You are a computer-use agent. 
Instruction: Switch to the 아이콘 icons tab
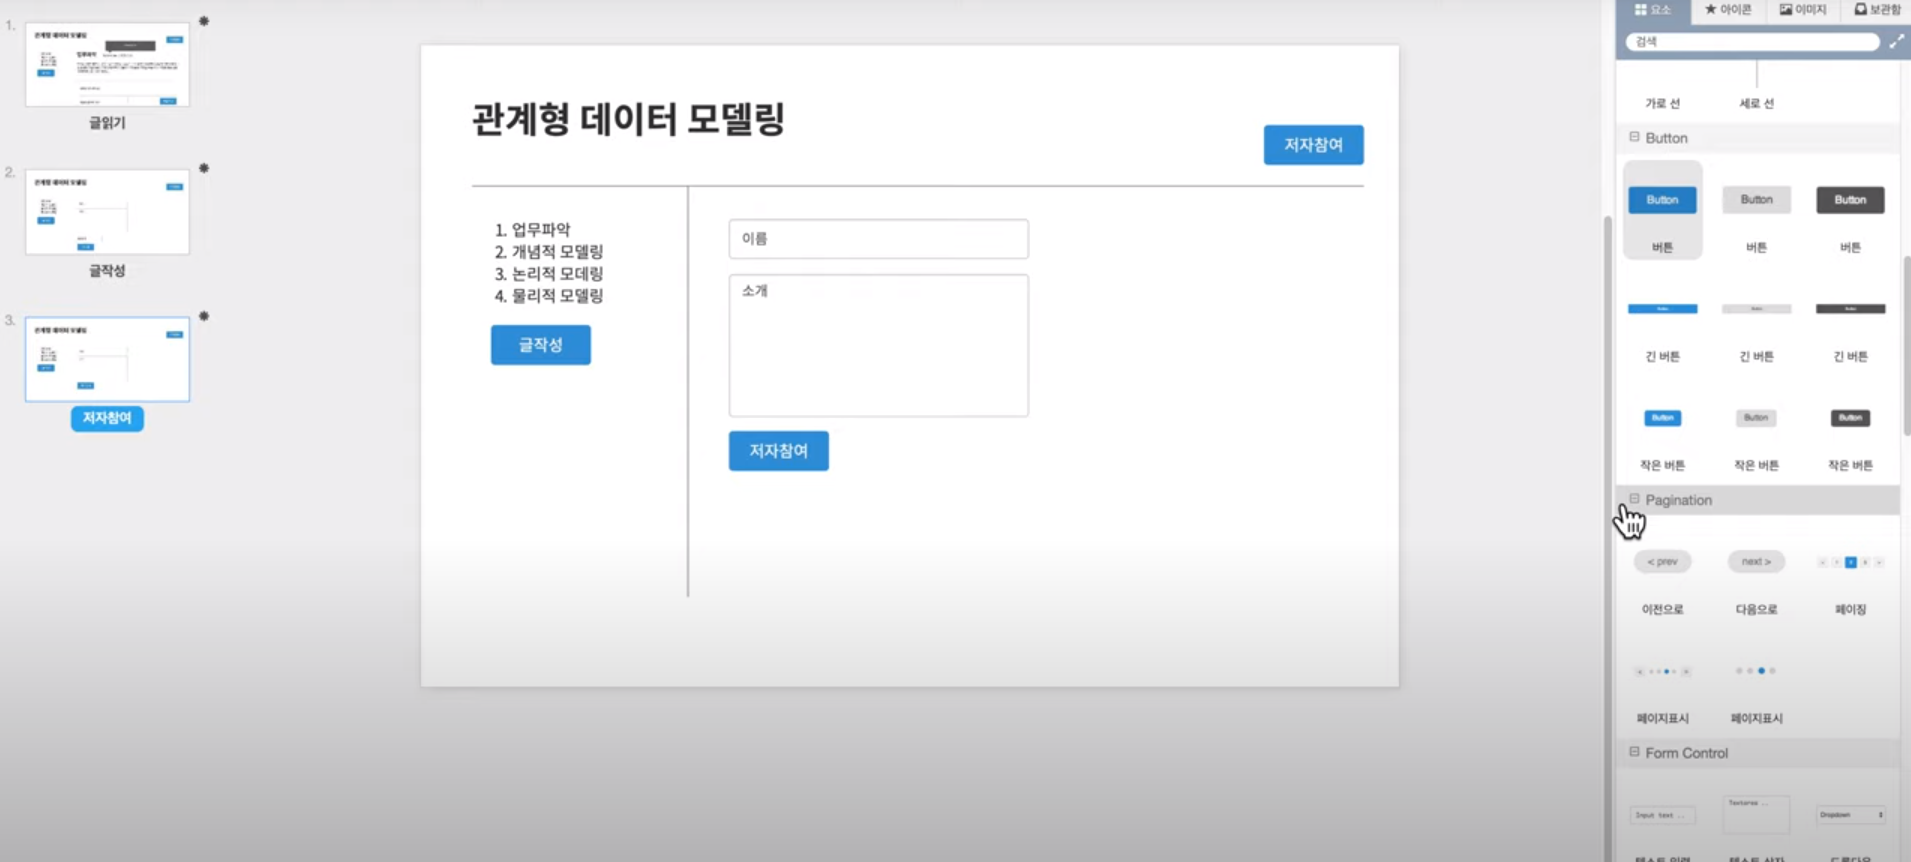point(1728,10)
